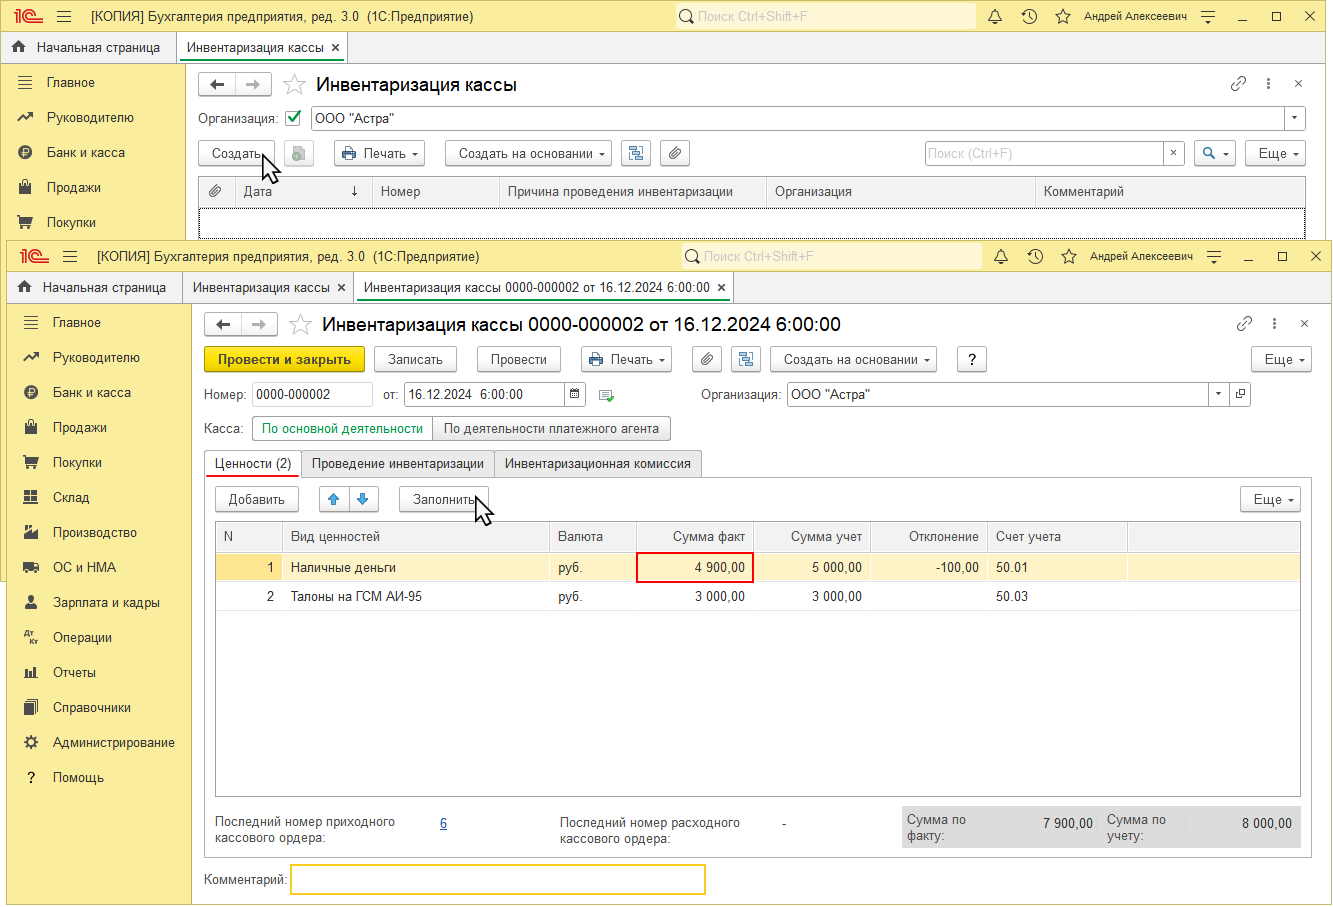Open the calendar picker beside the document date

(x=575, y=395)
